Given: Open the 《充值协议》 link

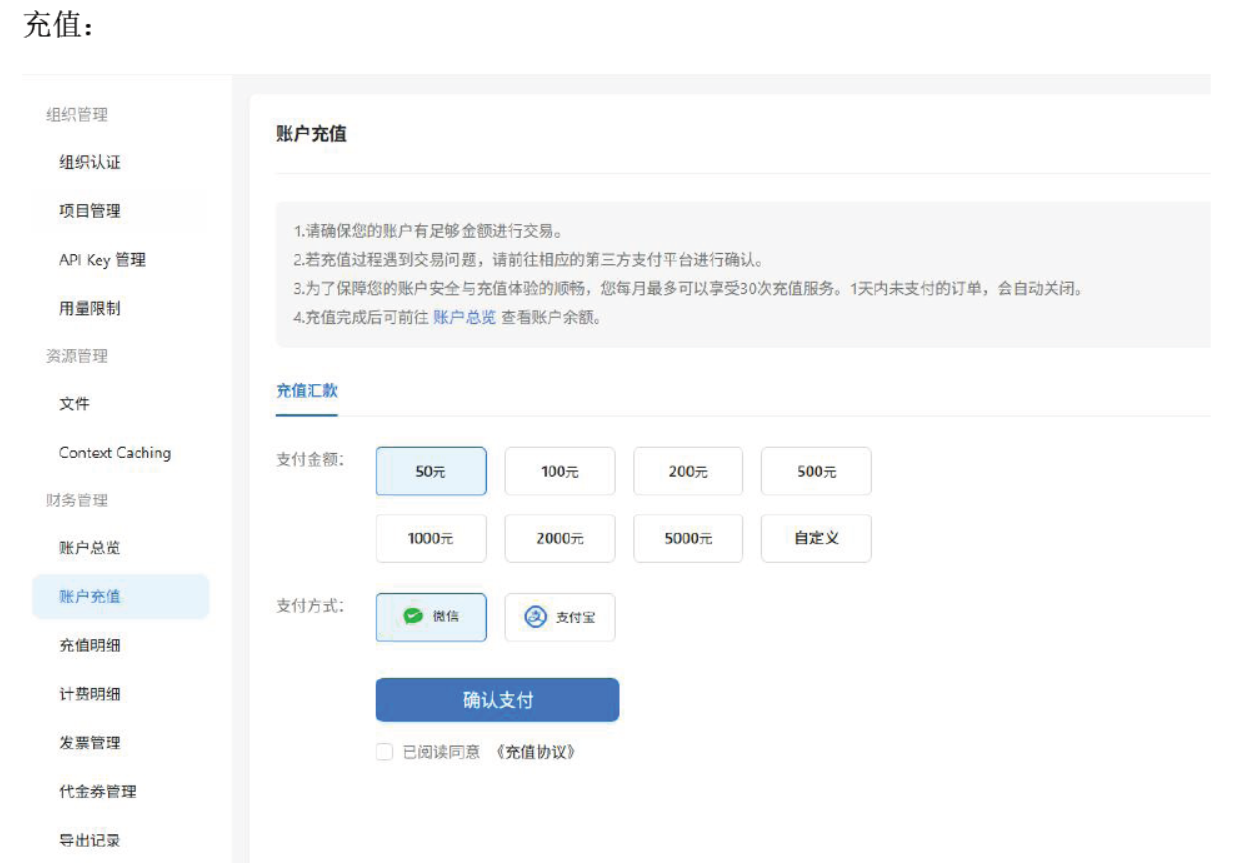Looking at the screenshot, I should pyautogui.click(x=537, y=752).
